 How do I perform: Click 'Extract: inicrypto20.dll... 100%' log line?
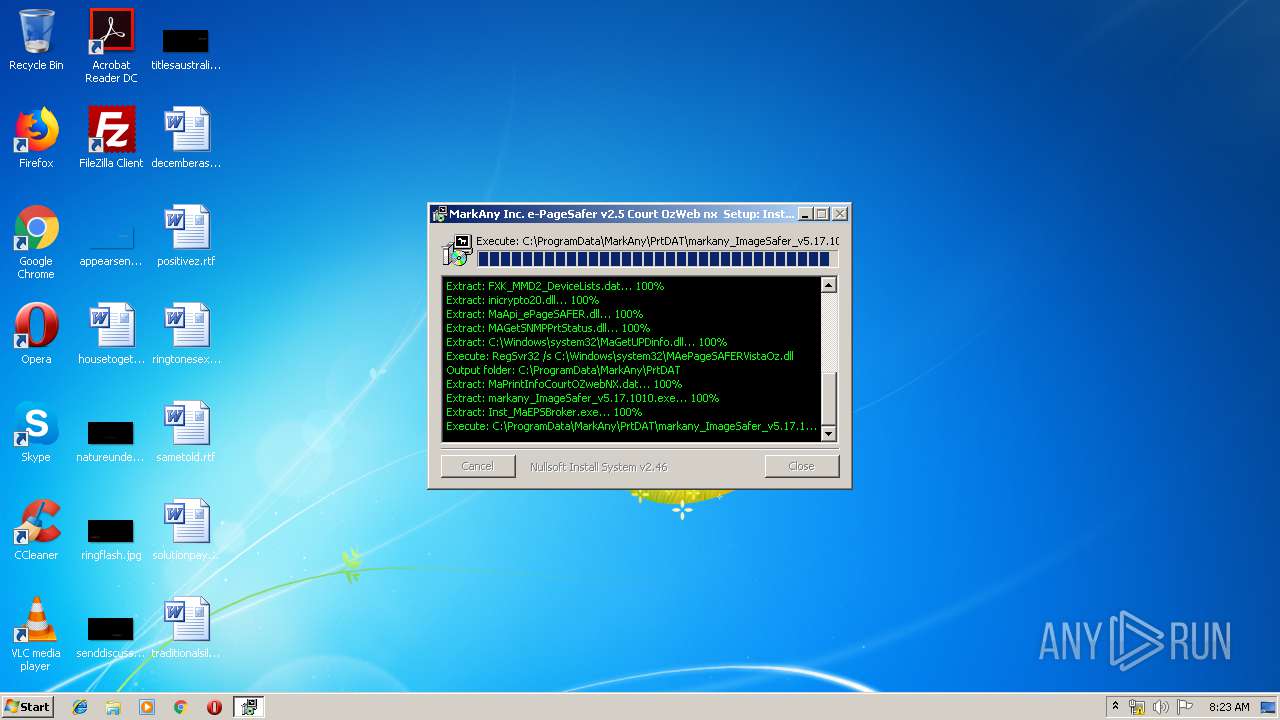tap(523, 300)
